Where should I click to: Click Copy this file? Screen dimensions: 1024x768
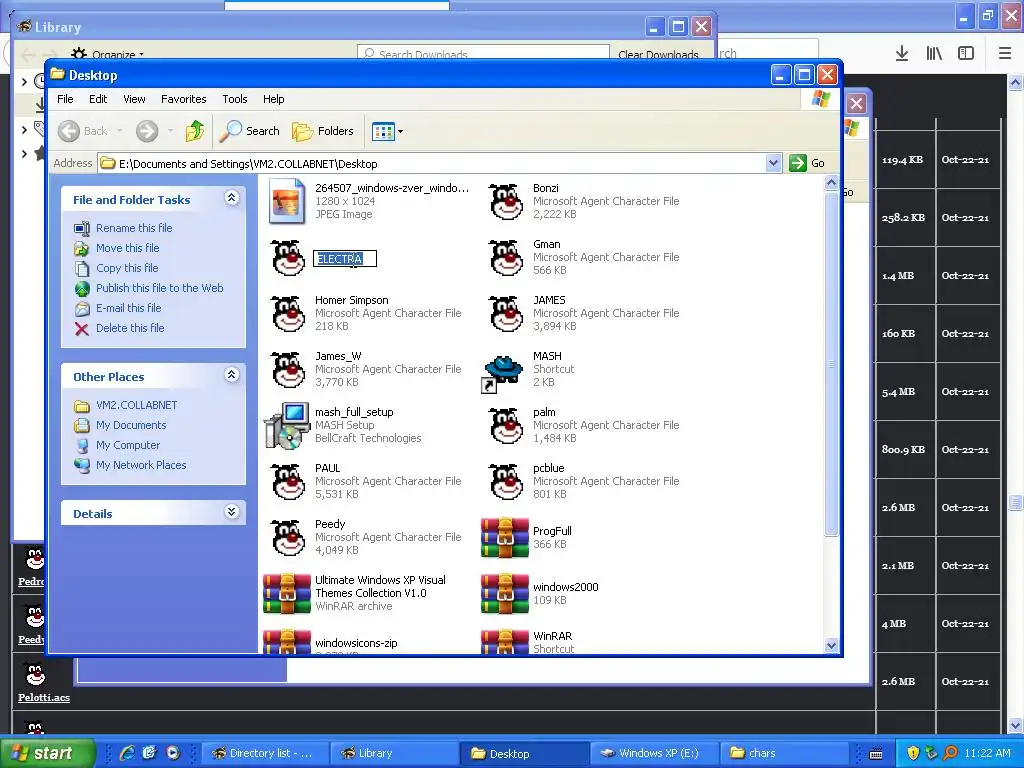(x=127, y=268)
